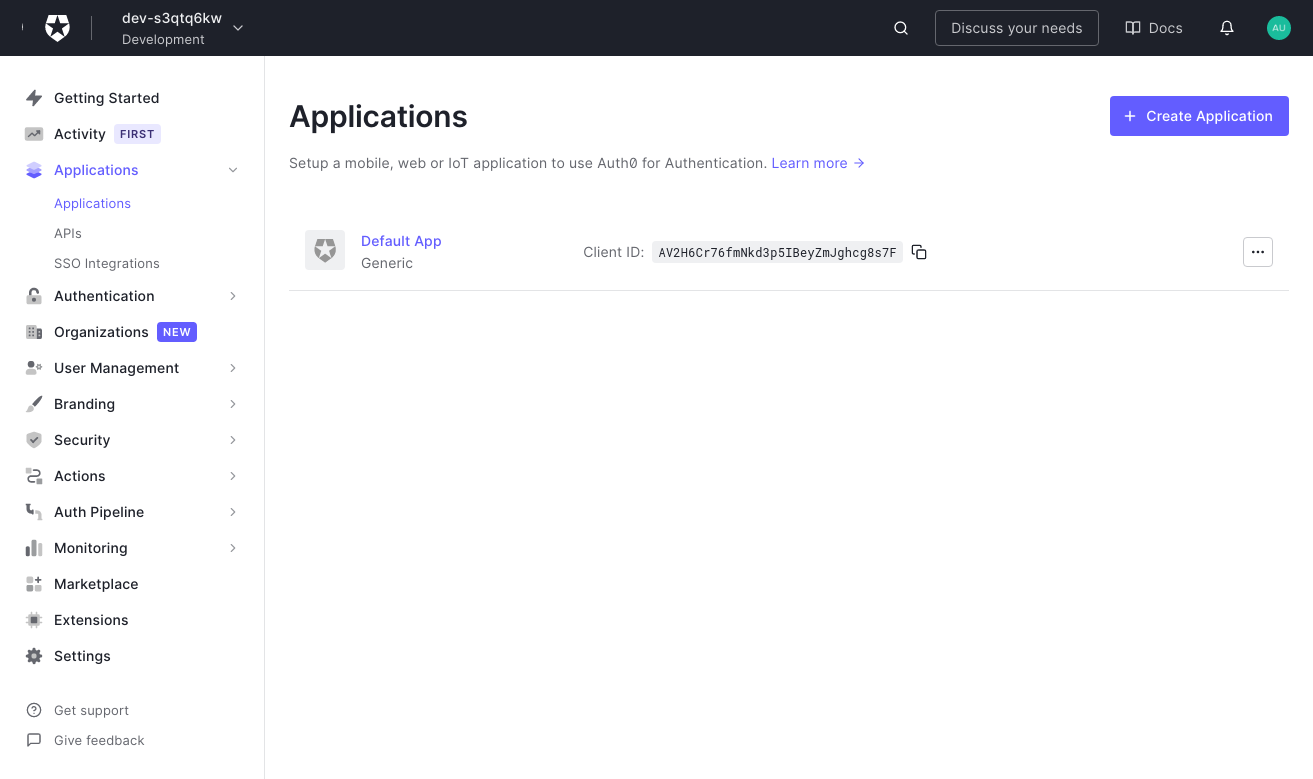Click the Activity chart icon

pyautogui.click(x=34, y=134)
